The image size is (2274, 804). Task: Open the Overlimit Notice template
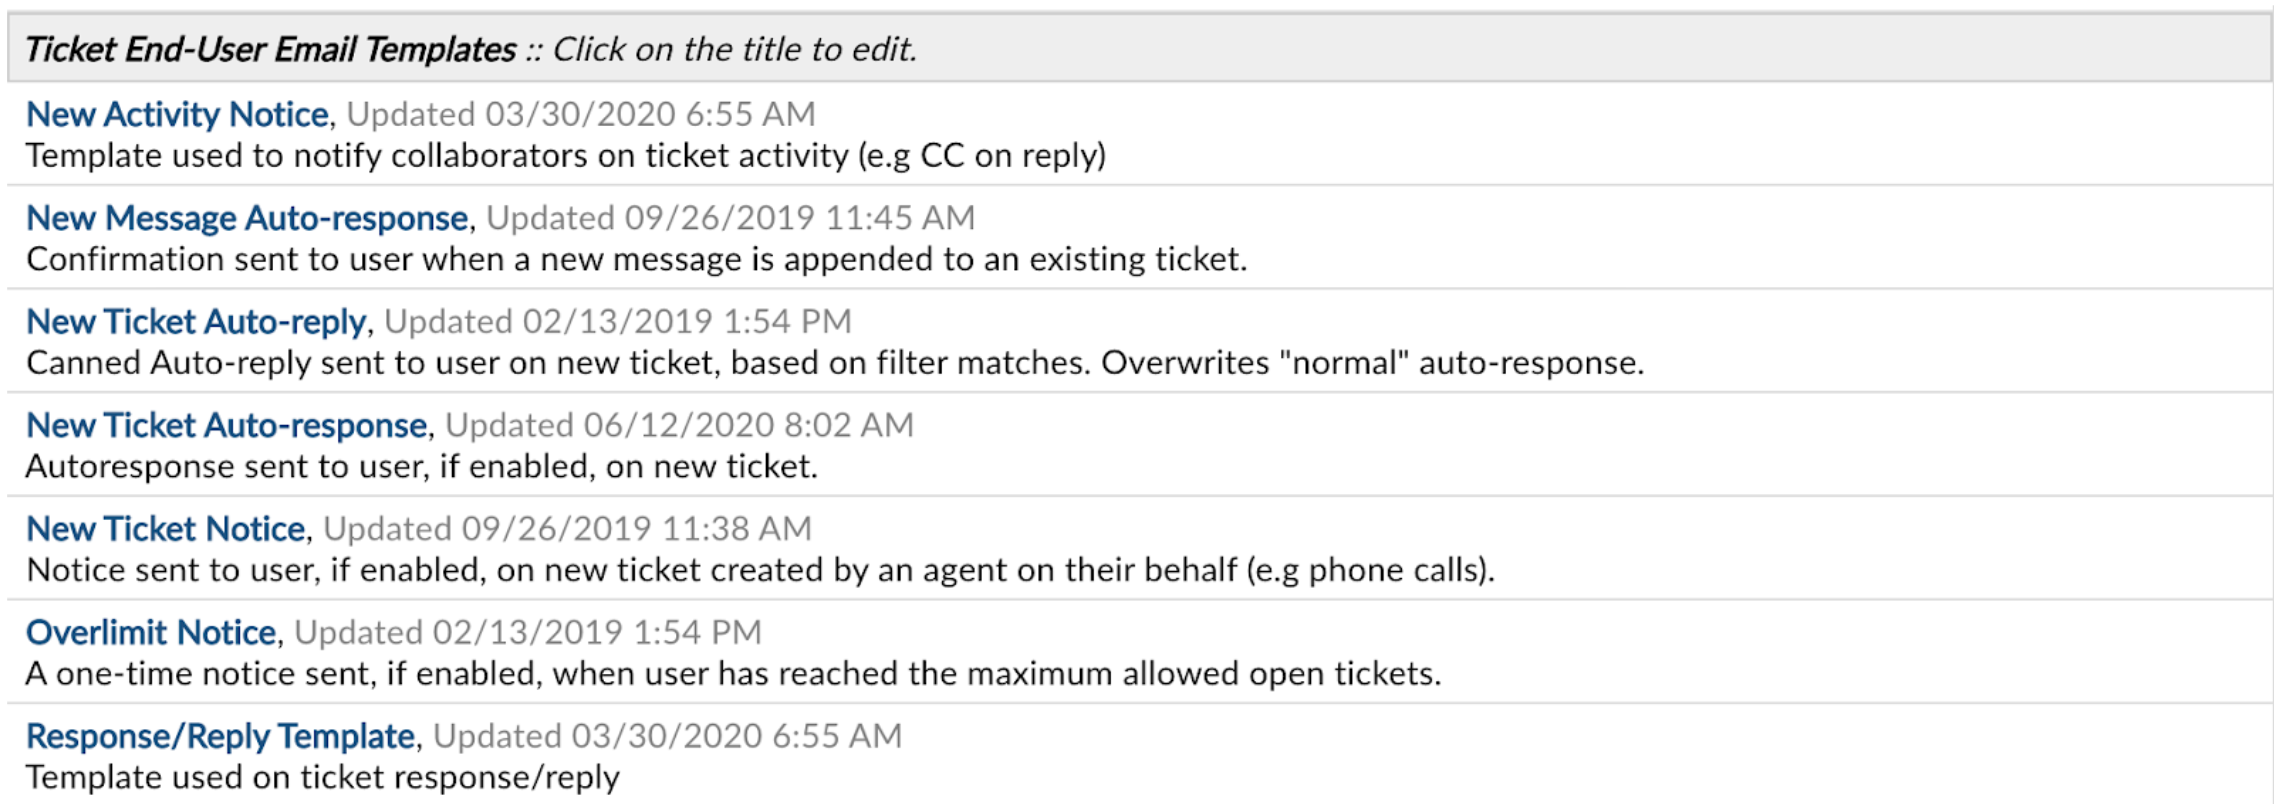[x=150, y=633]
